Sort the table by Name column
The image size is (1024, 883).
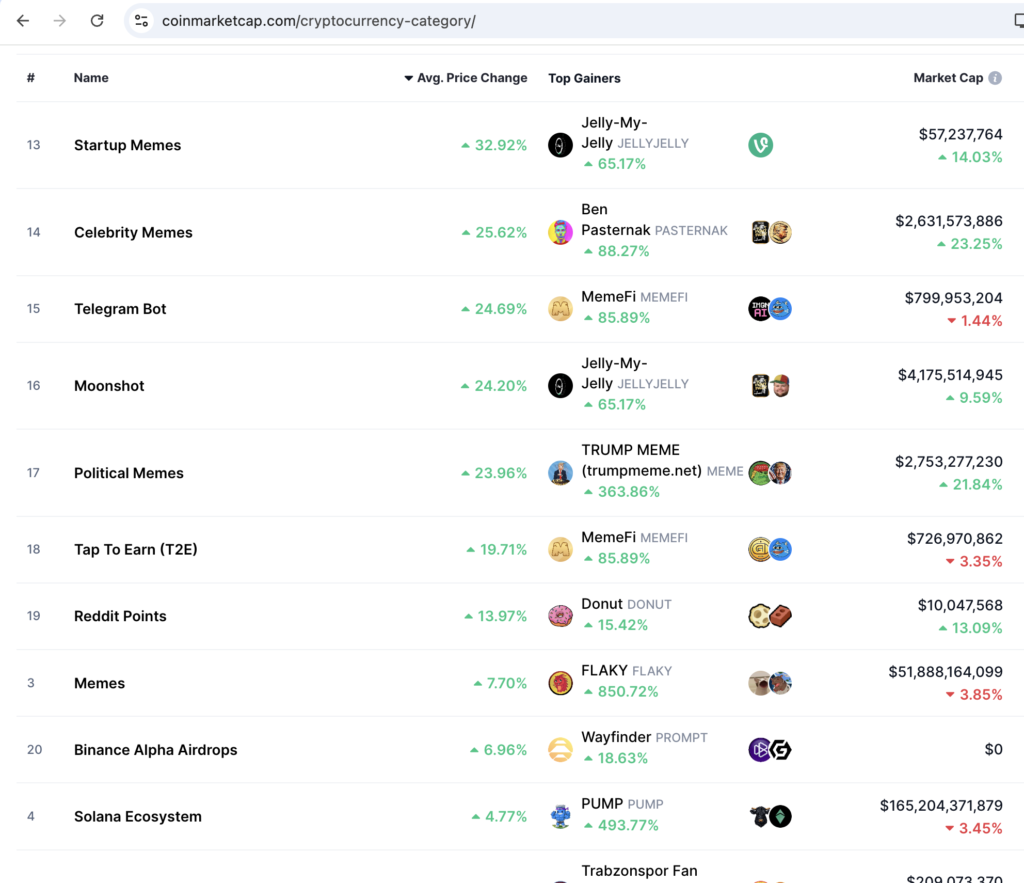tap(91, 78)
